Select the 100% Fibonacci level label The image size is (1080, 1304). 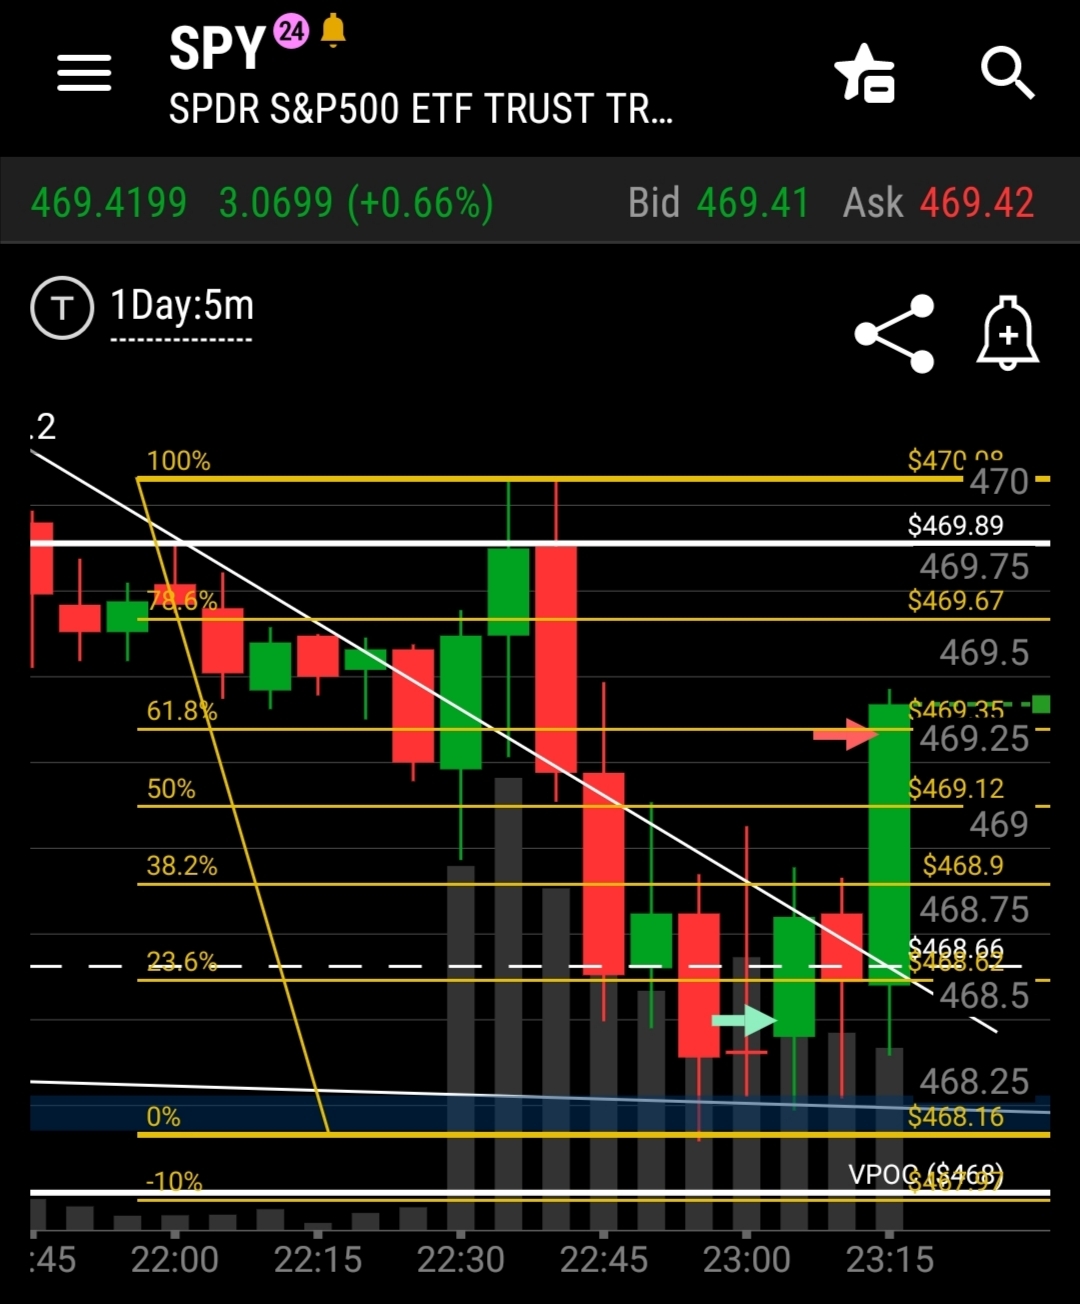[x=179, y=461]
